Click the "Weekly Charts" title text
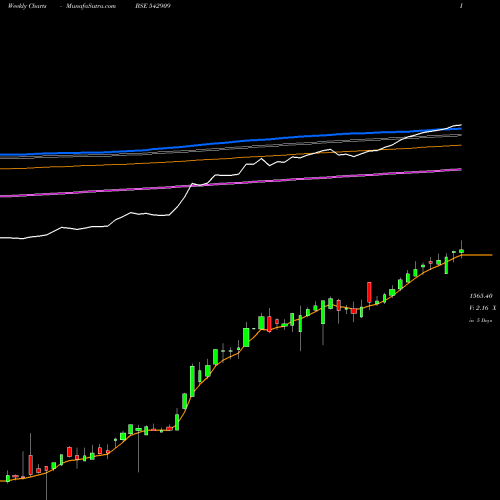The height and width of the screenshot is (500, 500). tap(27, 6)
